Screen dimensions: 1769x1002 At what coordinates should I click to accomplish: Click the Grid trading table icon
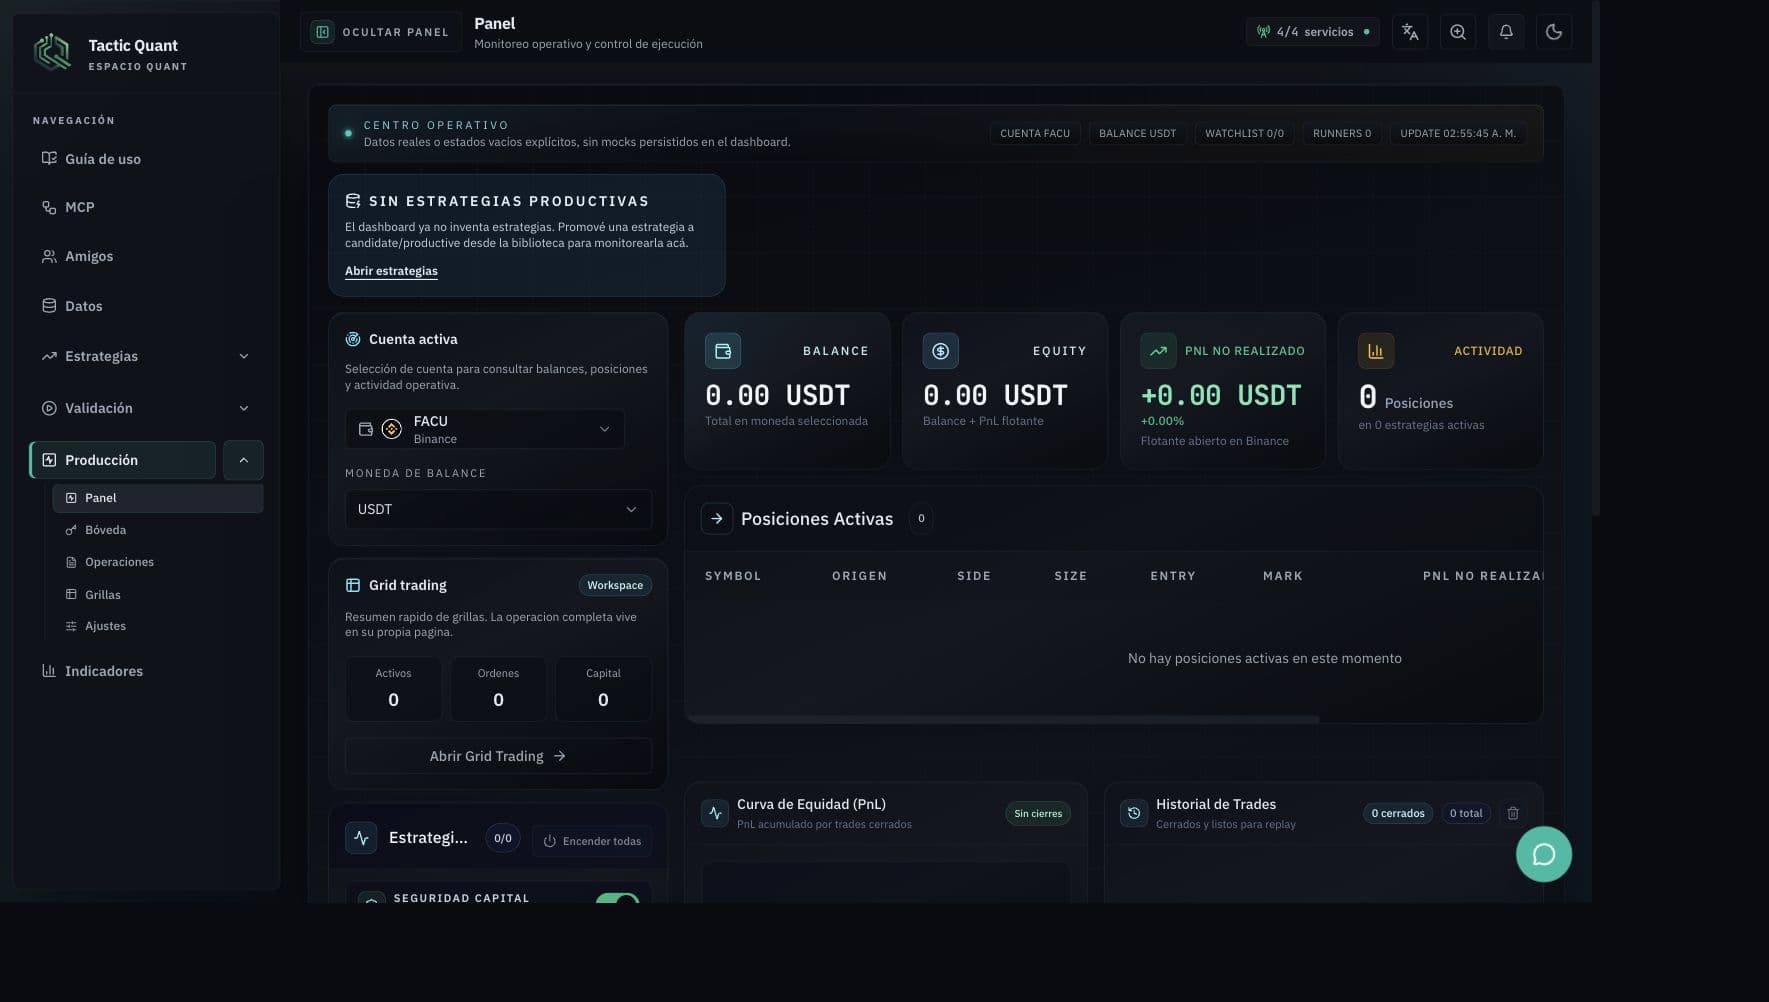(x=353, y=585)
